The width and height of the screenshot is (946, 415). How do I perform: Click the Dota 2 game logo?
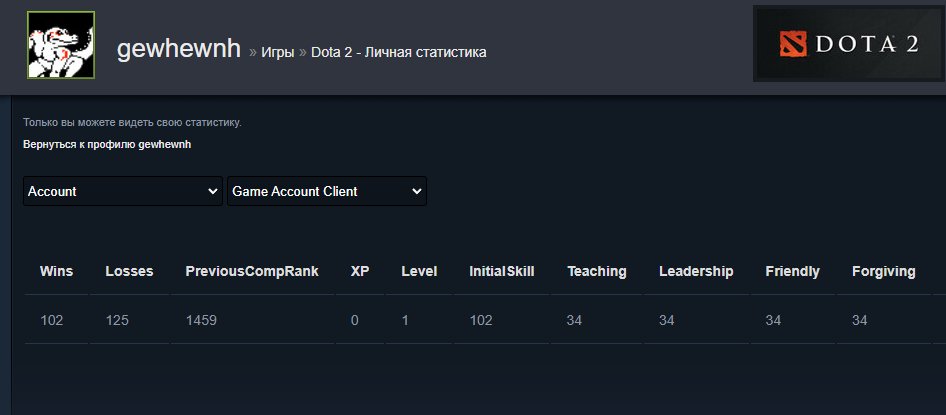[x=849, y=43]
